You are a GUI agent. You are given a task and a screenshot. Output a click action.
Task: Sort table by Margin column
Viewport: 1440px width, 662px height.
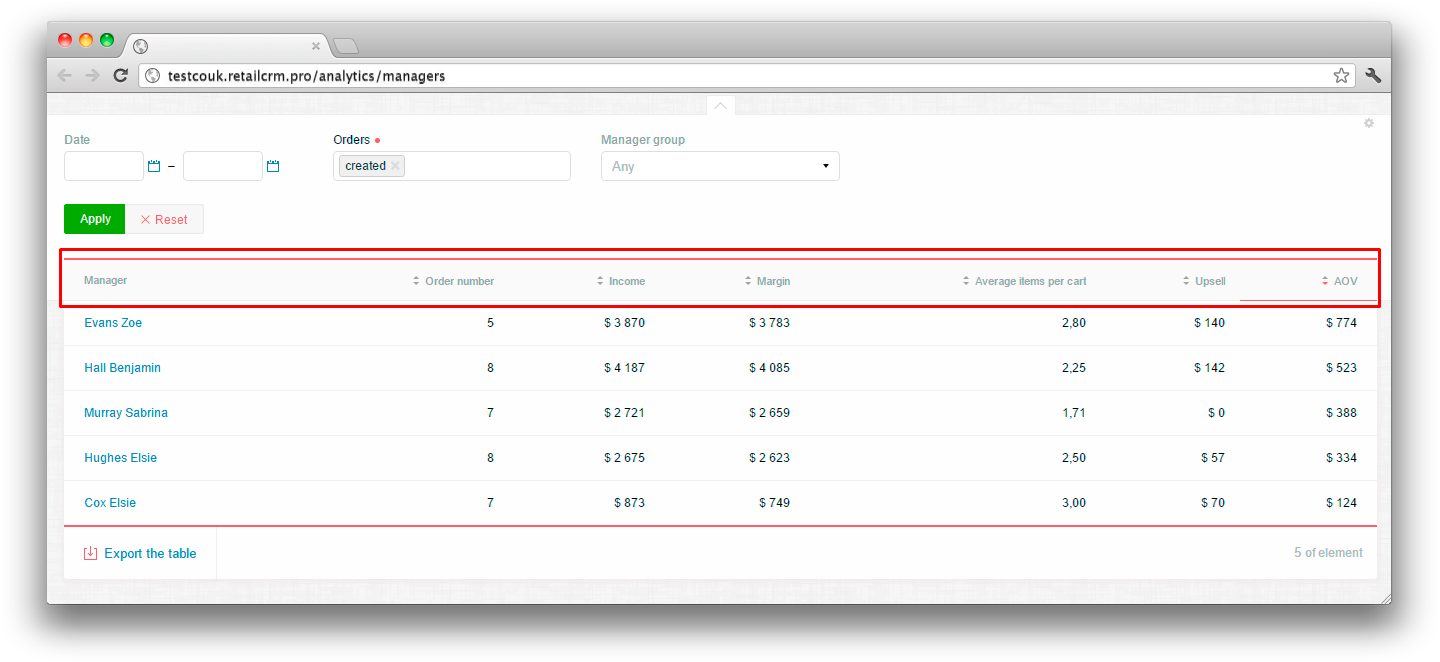coord(767,281)
